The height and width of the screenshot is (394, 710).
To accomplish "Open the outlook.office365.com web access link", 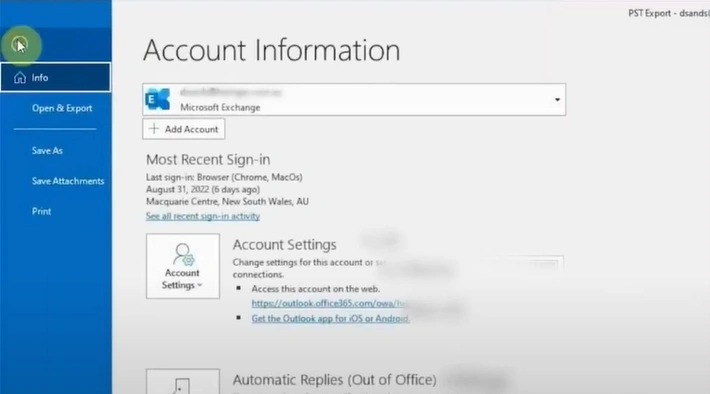I will click(x=328, y=303).
